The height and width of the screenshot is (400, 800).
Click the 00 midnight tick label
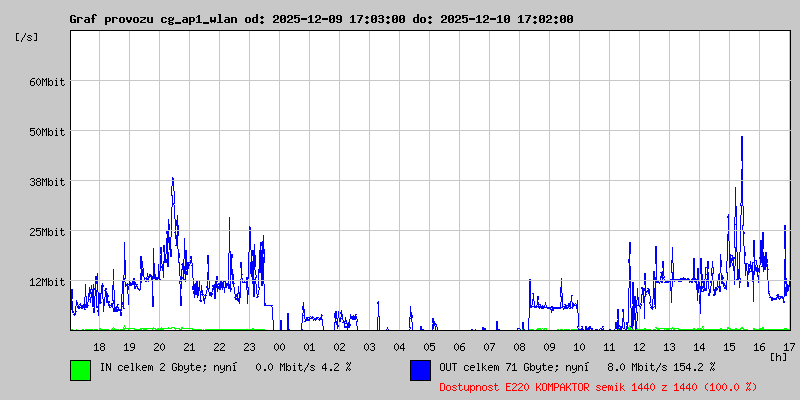[x=280, y=347]
